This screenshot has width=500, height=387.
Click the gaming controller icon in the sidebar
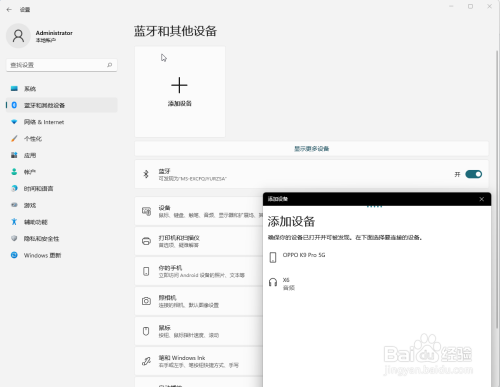pyautogui.click(x=14, y=205)
